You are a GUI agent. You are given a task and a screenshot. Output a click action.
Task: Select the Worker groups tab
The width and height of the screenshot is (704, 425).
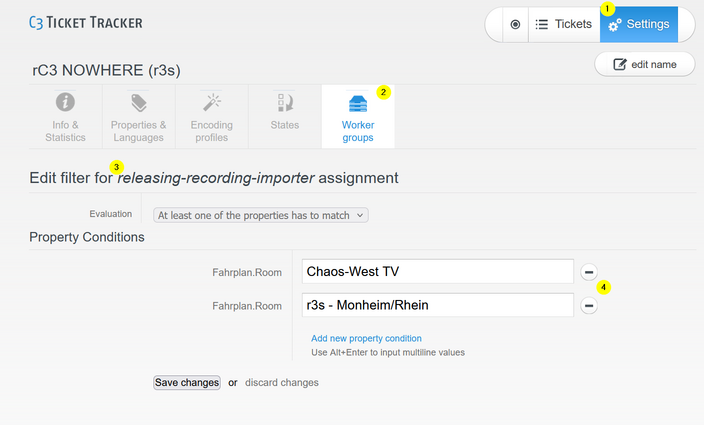pyautogui.click(x=357, y=117)
